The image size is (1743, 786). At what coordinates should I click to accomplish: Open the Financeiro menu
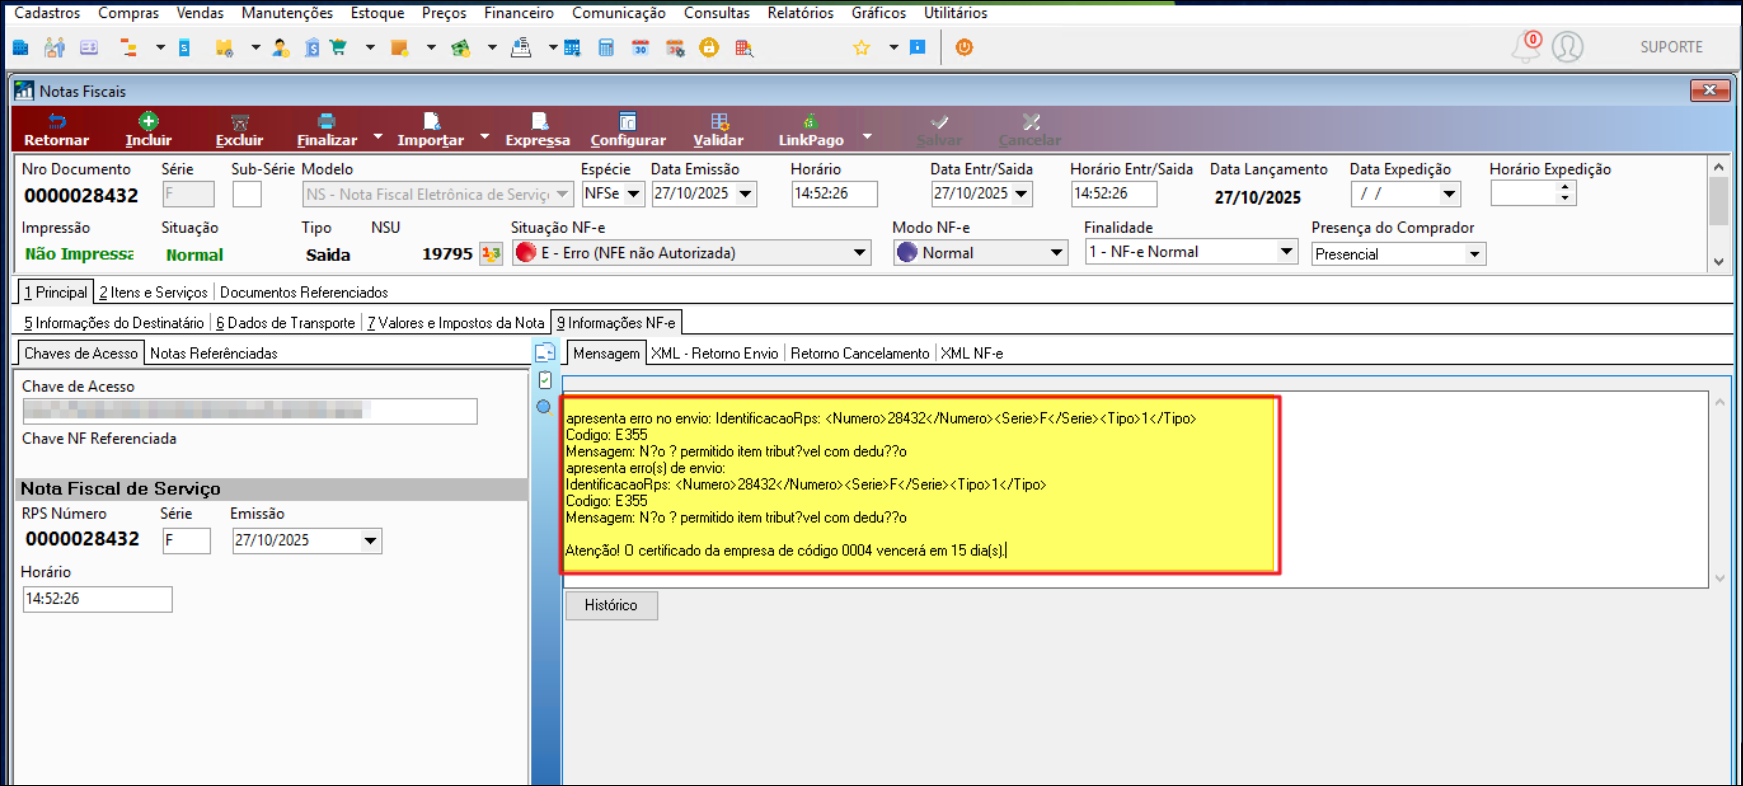click(518, 13)
